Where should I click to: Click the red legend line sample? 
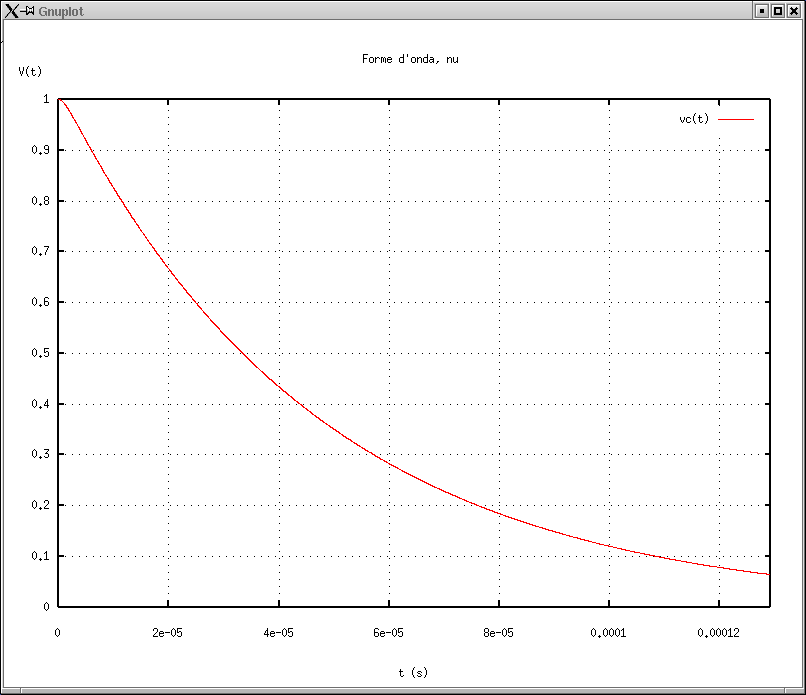click(736, 119)
